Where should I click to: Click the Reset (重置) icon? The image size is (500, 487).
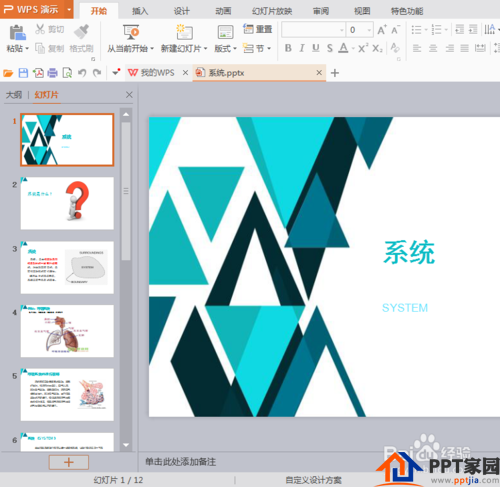point(248,29)
